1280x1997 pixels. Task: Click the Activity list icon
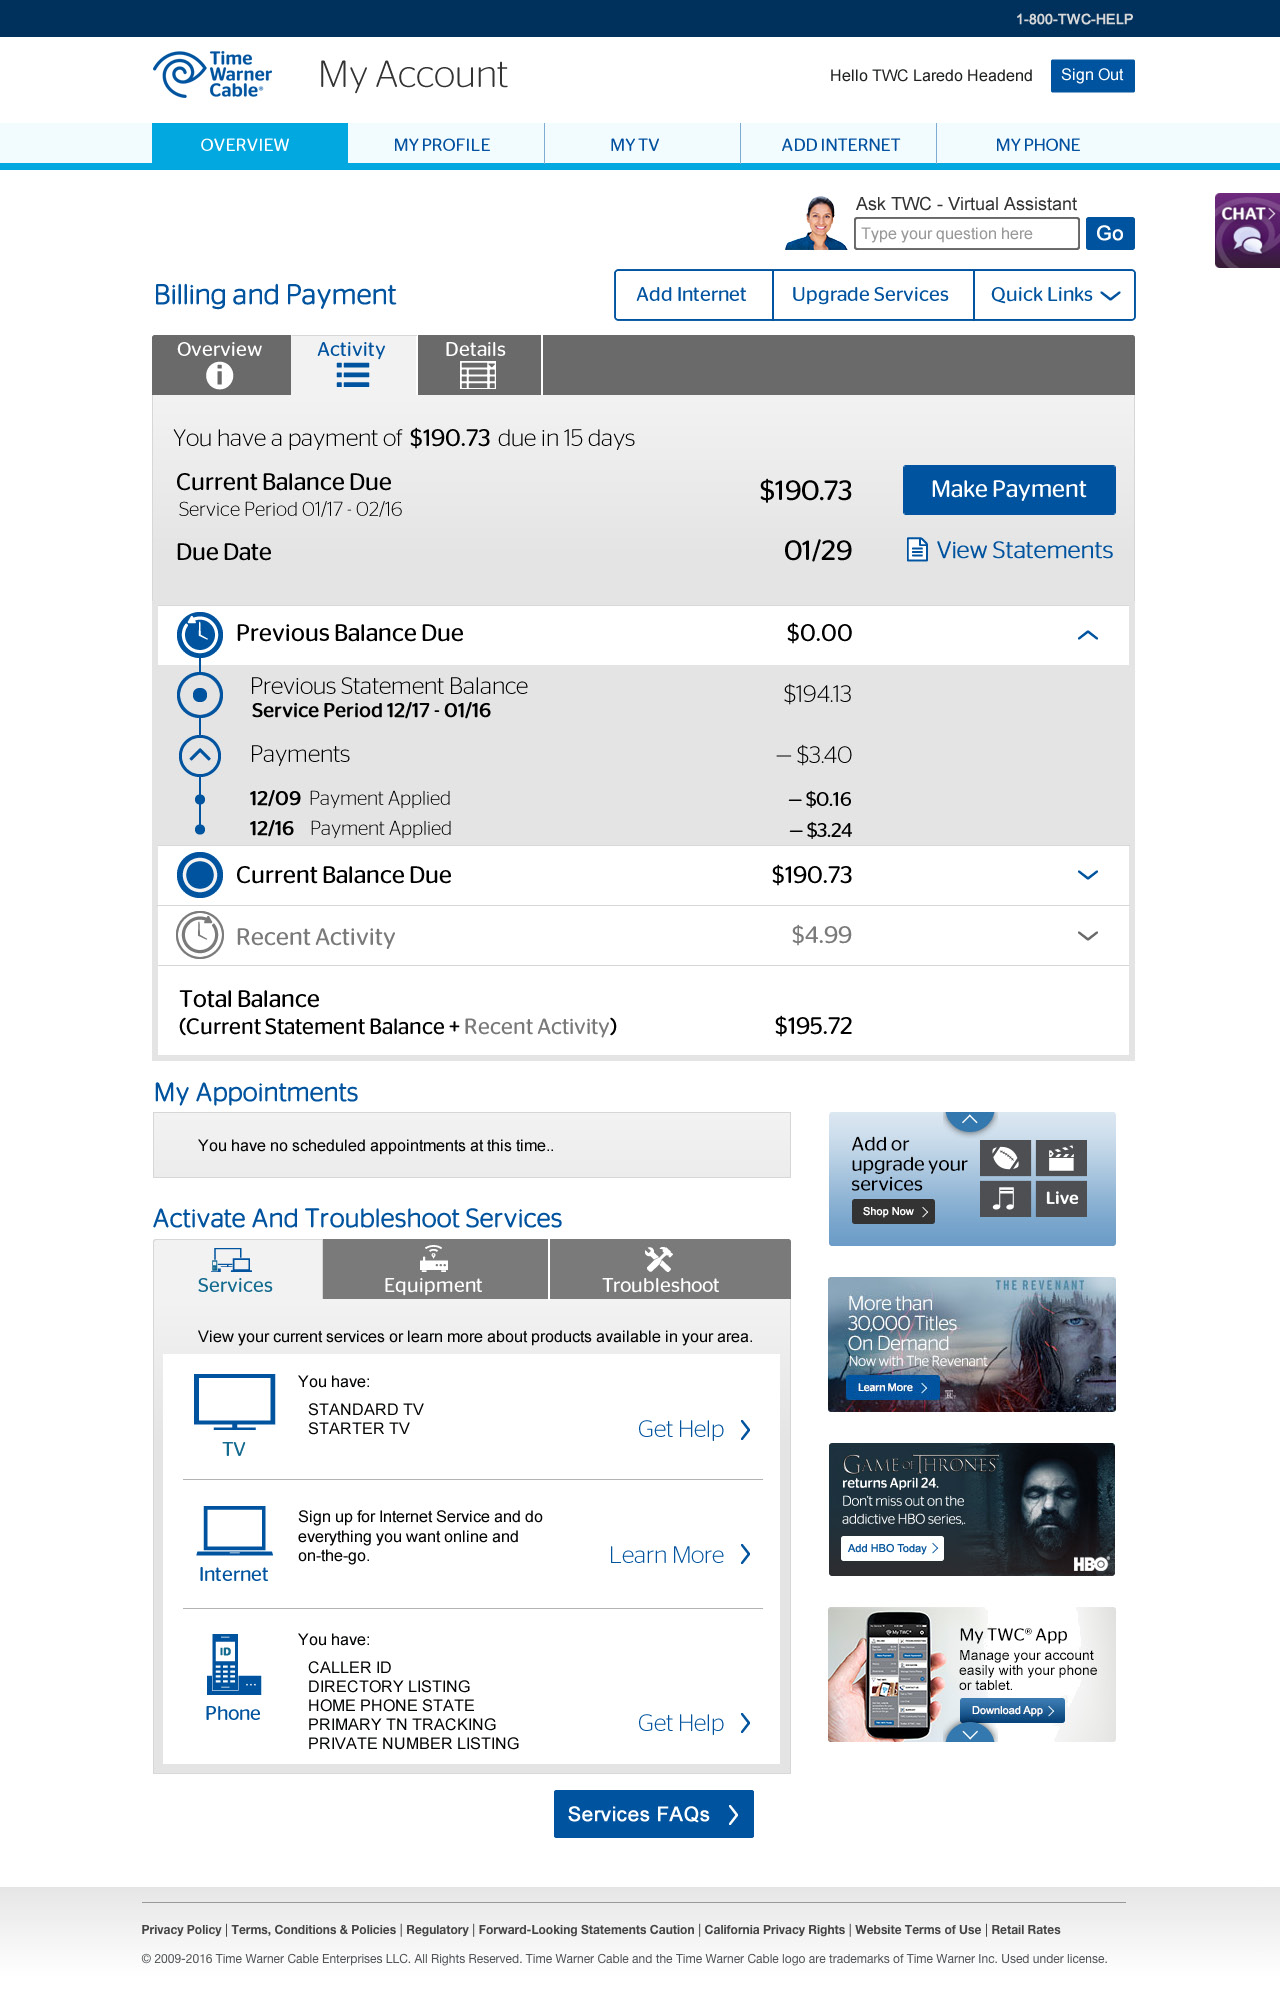pyautogui.click(x=352, y=375)
